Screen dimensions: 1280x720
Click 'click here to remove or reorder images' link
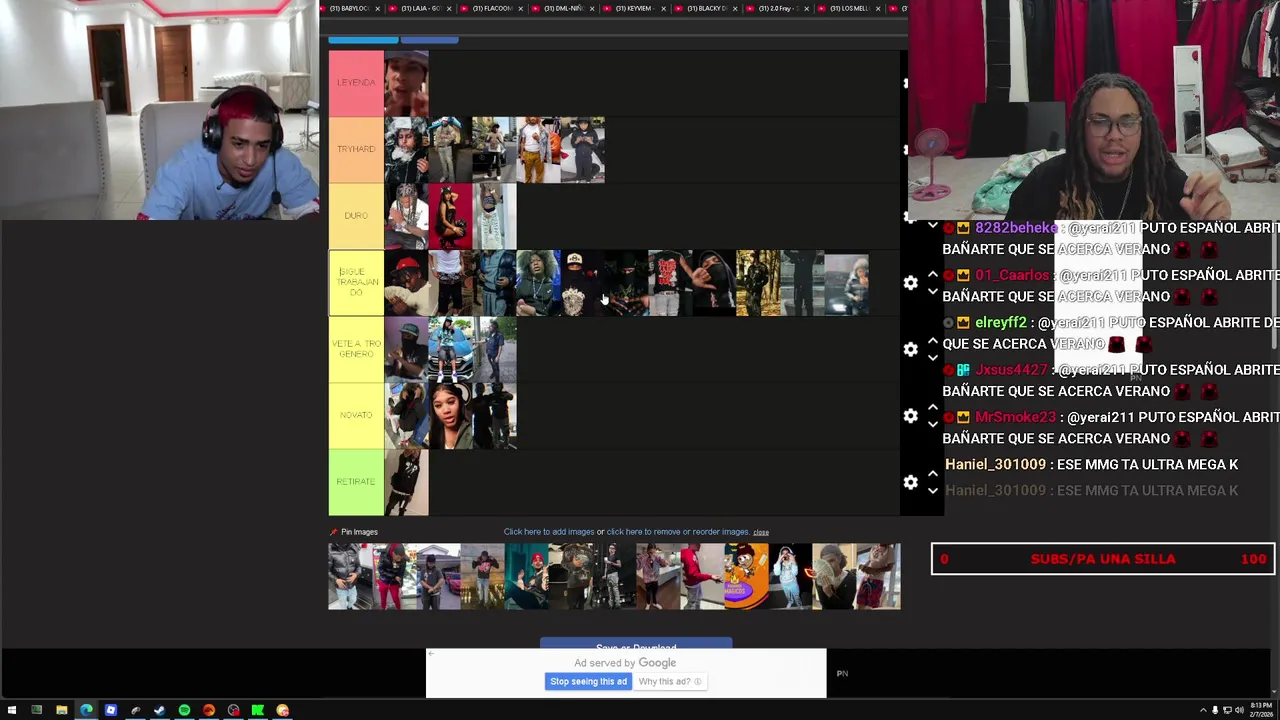click(x=677, y=532)
